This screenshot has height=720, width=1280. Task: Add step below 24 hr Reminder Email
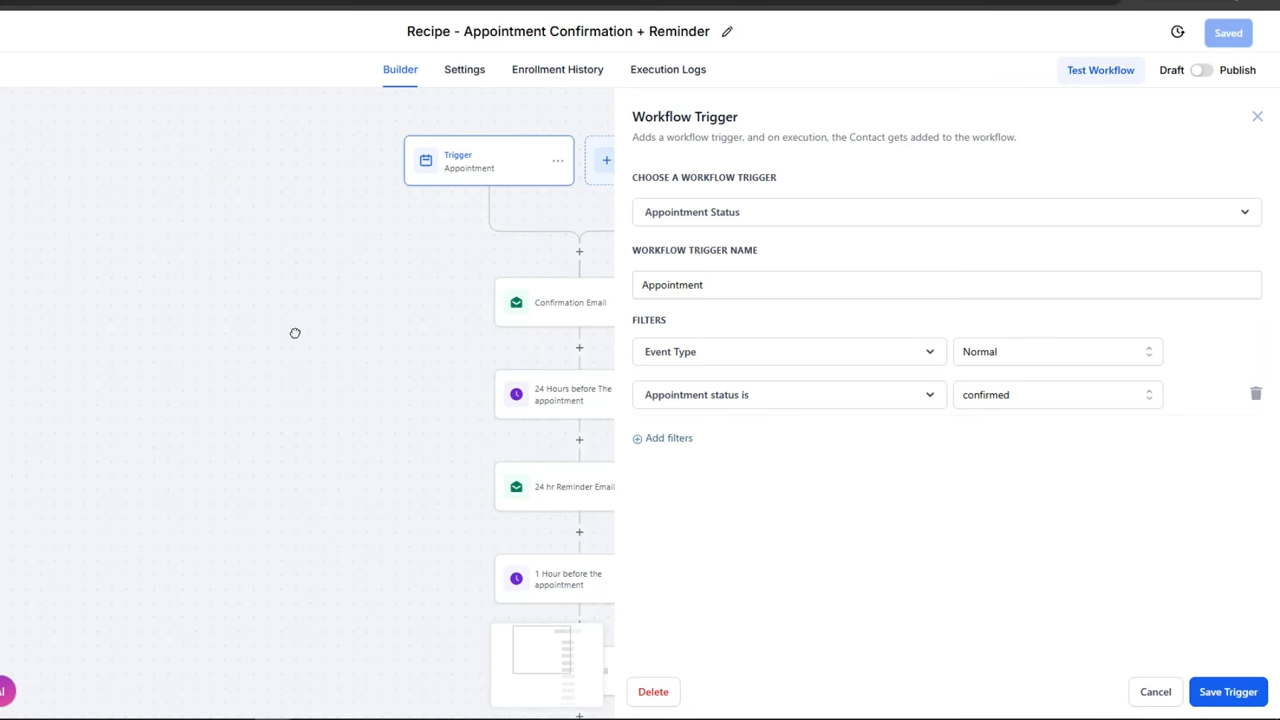pyautogui.click(x=579, y=532)
